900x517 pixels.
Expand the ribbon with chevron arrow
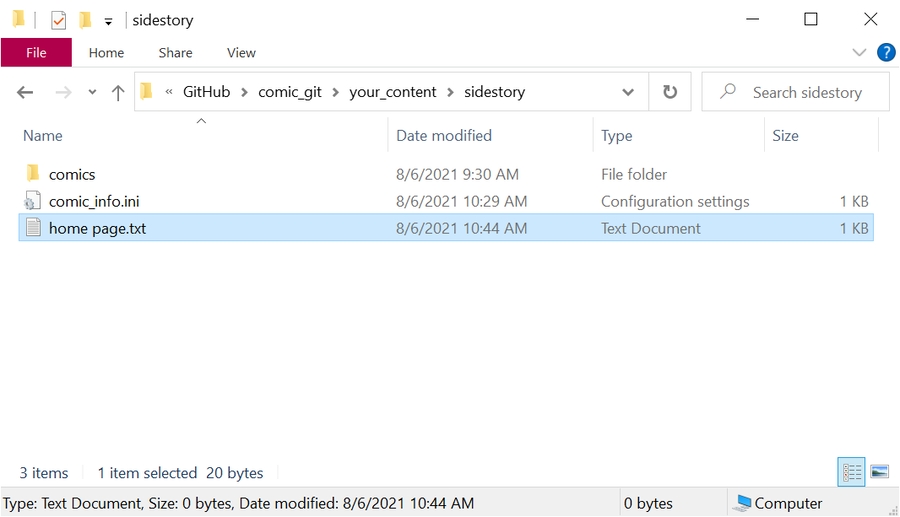[x=859, y=53]
